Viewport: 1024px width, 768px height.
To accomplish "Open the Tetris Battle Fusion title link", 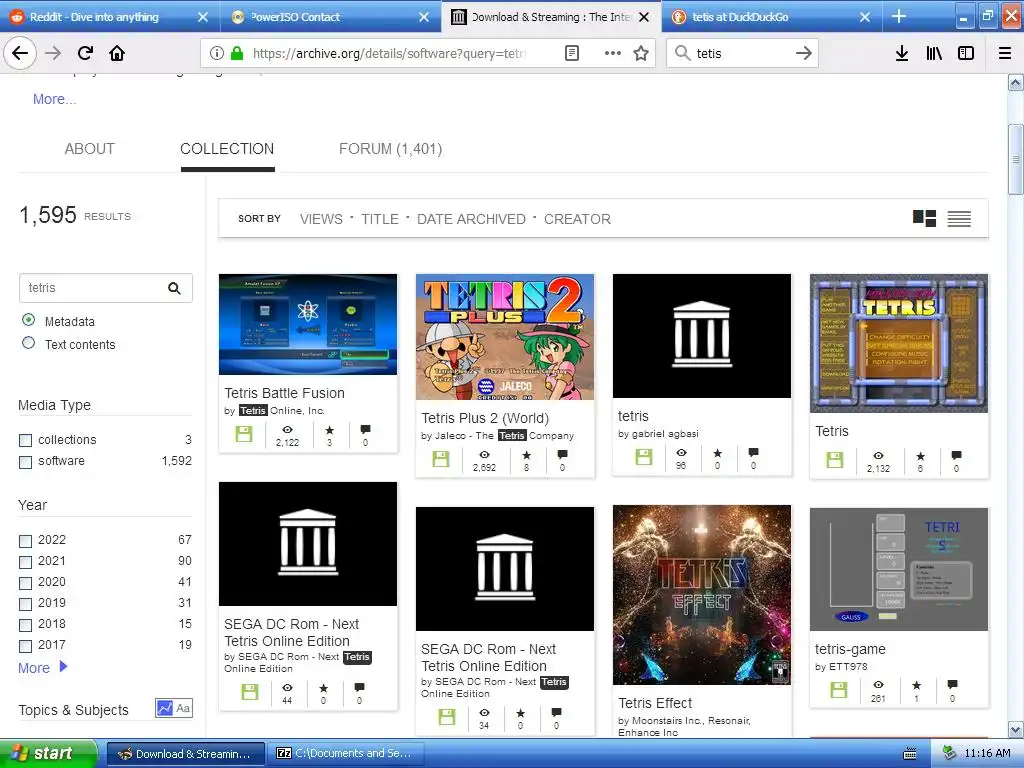I will tap(285, 393).
